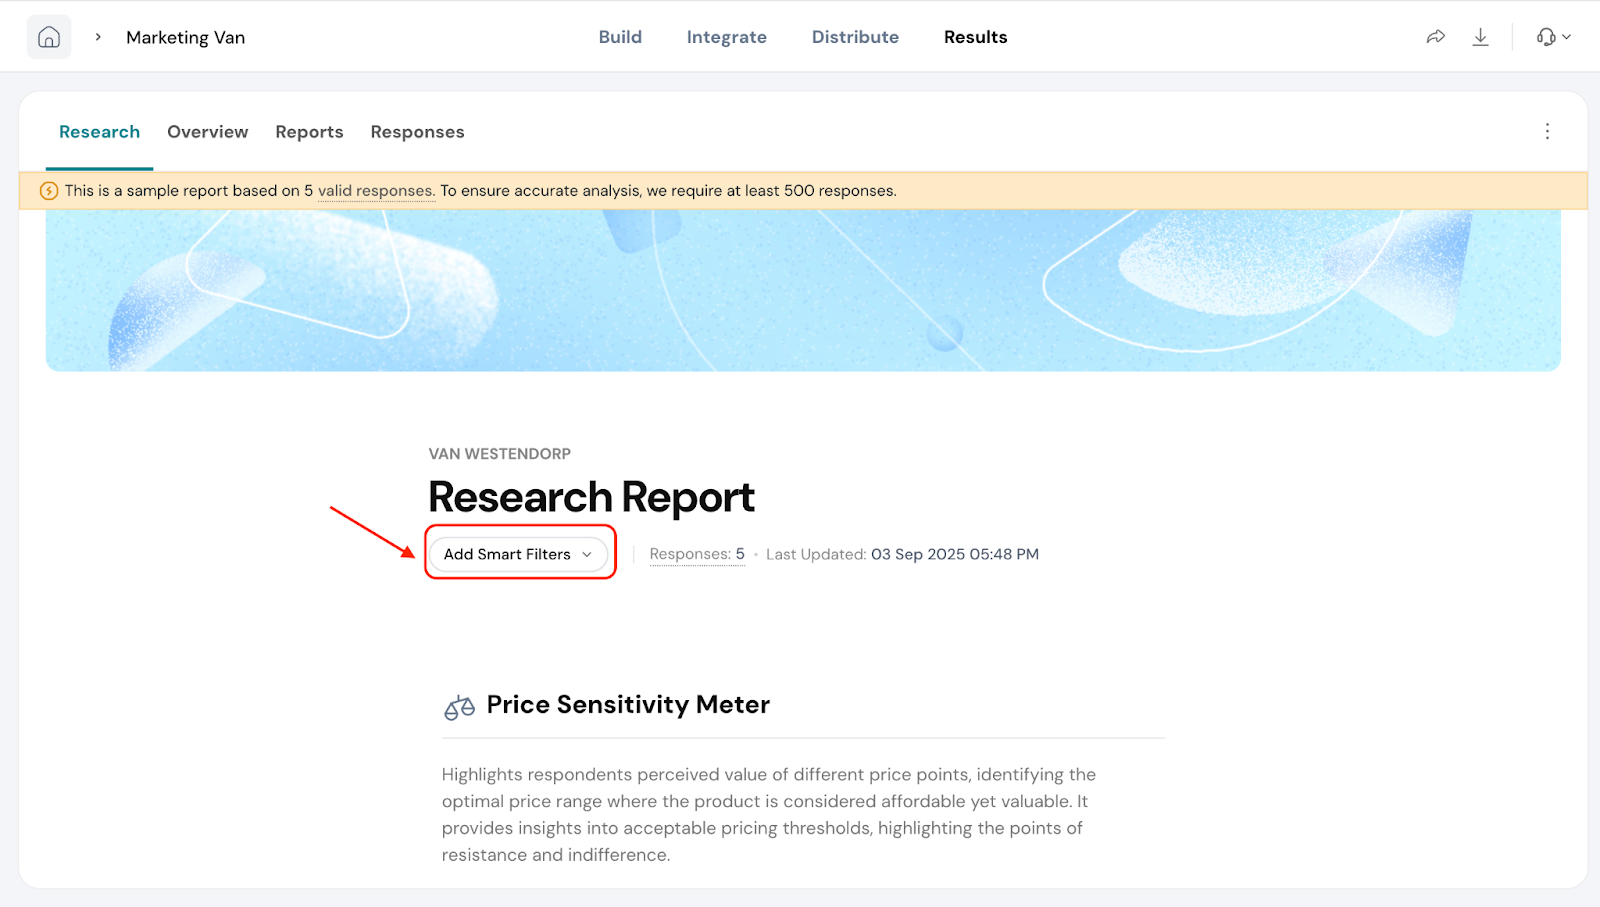This screenshot has width=1600, height=907.
Task: Go to the Build section
Action: point(620,37)
